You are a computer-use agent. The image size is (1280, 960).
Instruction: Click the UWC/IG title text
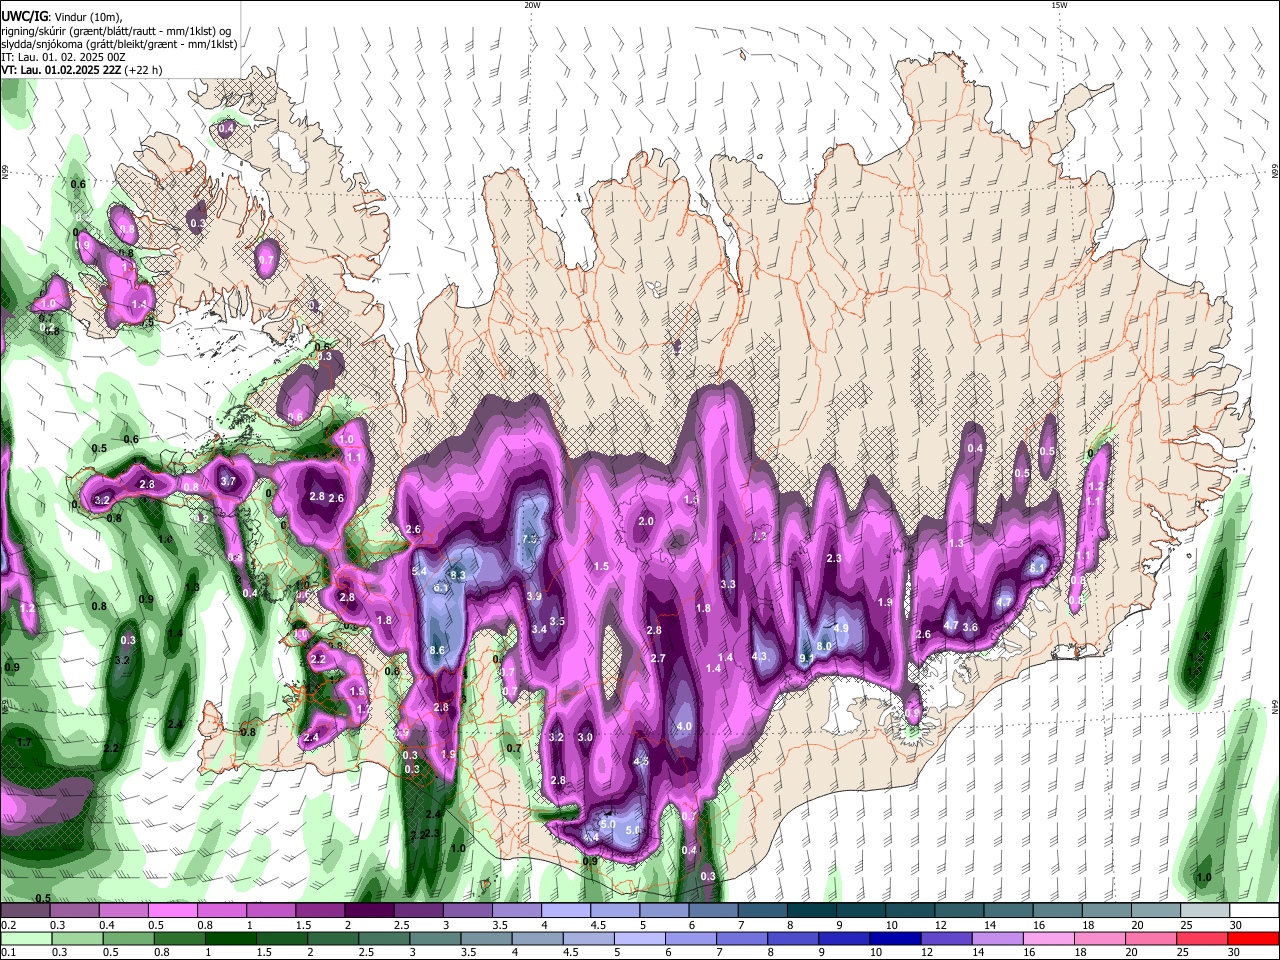23,17
